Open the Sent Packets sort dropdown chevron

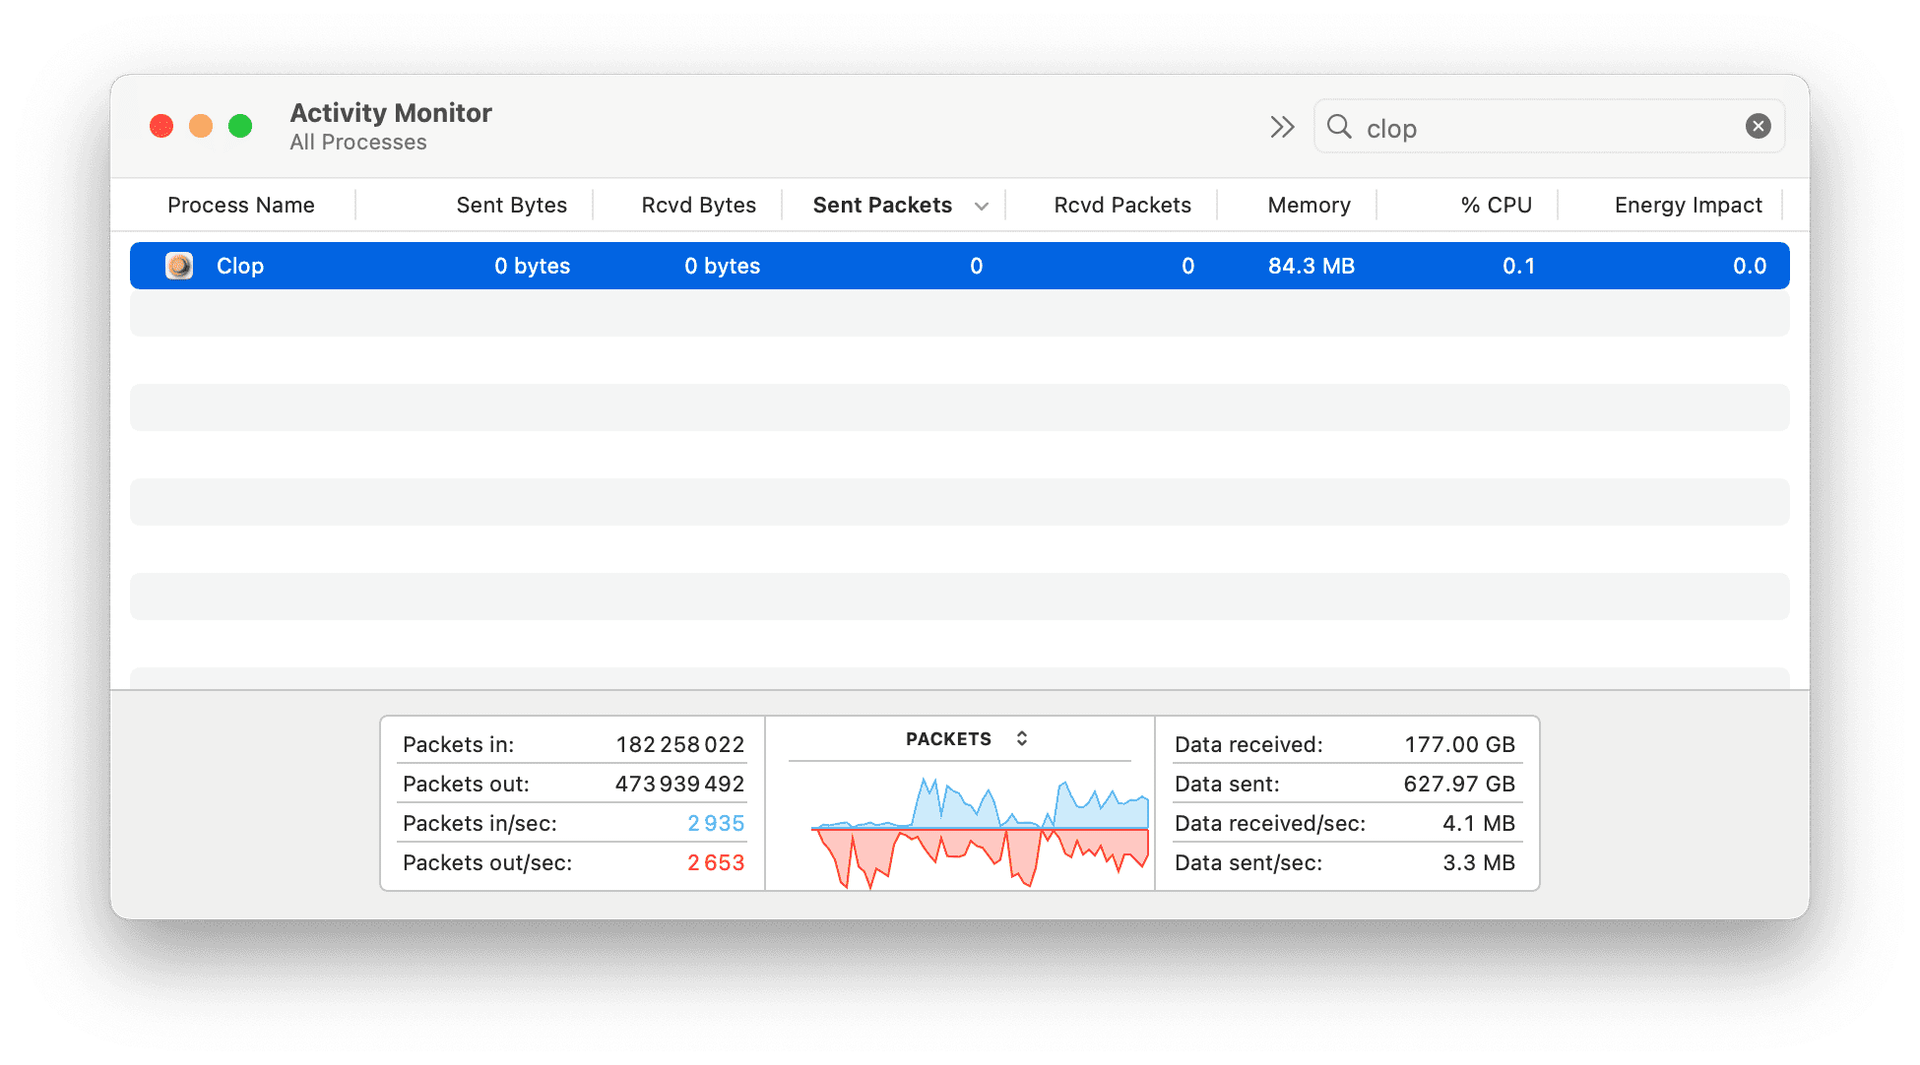[981, 205]
